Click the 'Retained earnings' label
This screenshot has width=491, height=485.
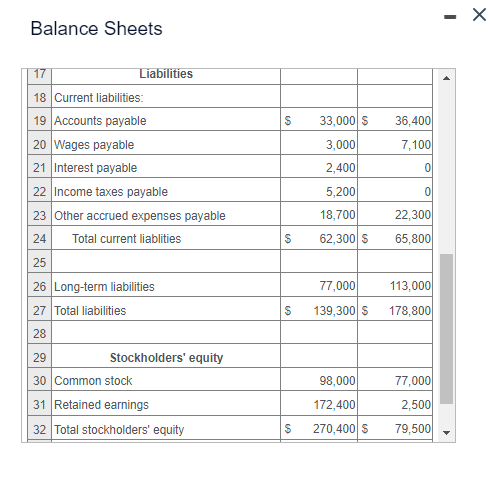pyautogui.click(x=101, y=405)
